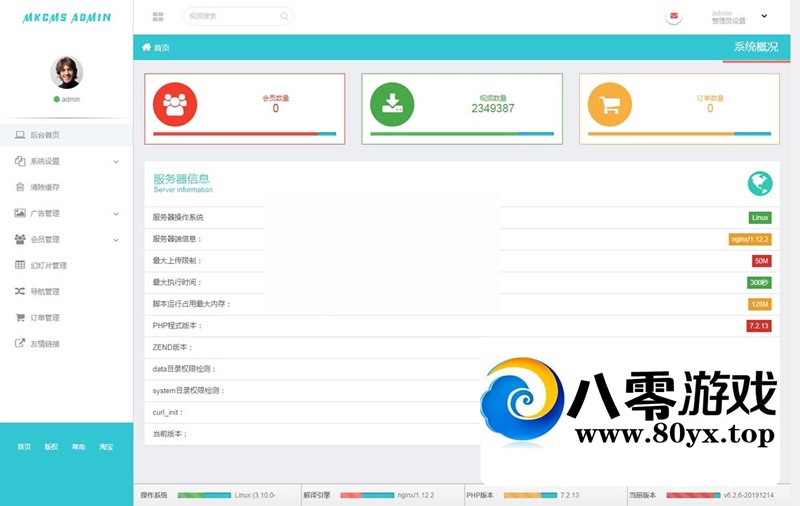Click the 当前版本 status progress bar
The image size is (800, 506).
[693, 495]
